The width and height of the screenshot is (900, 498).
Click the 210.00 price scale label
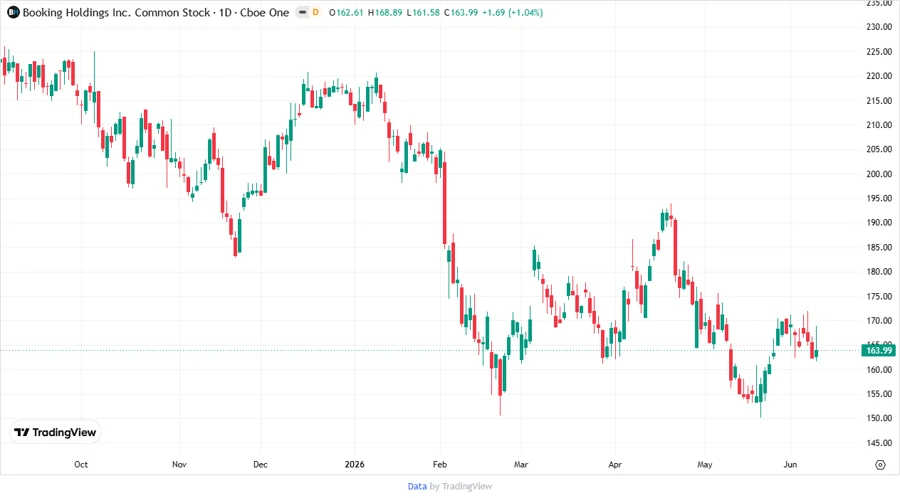tap(879, 125)
